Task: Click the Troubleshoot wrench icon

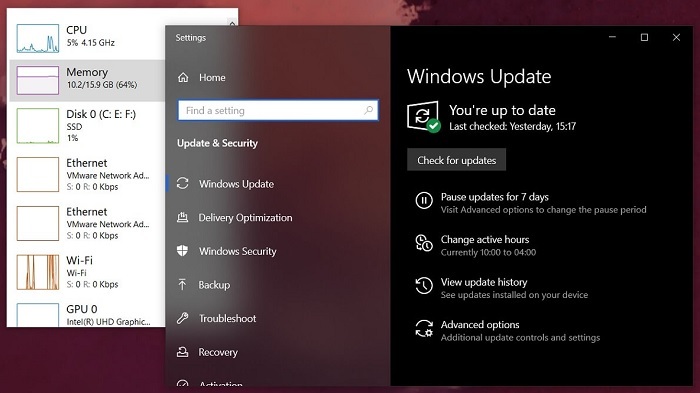Action: [182, 318]
